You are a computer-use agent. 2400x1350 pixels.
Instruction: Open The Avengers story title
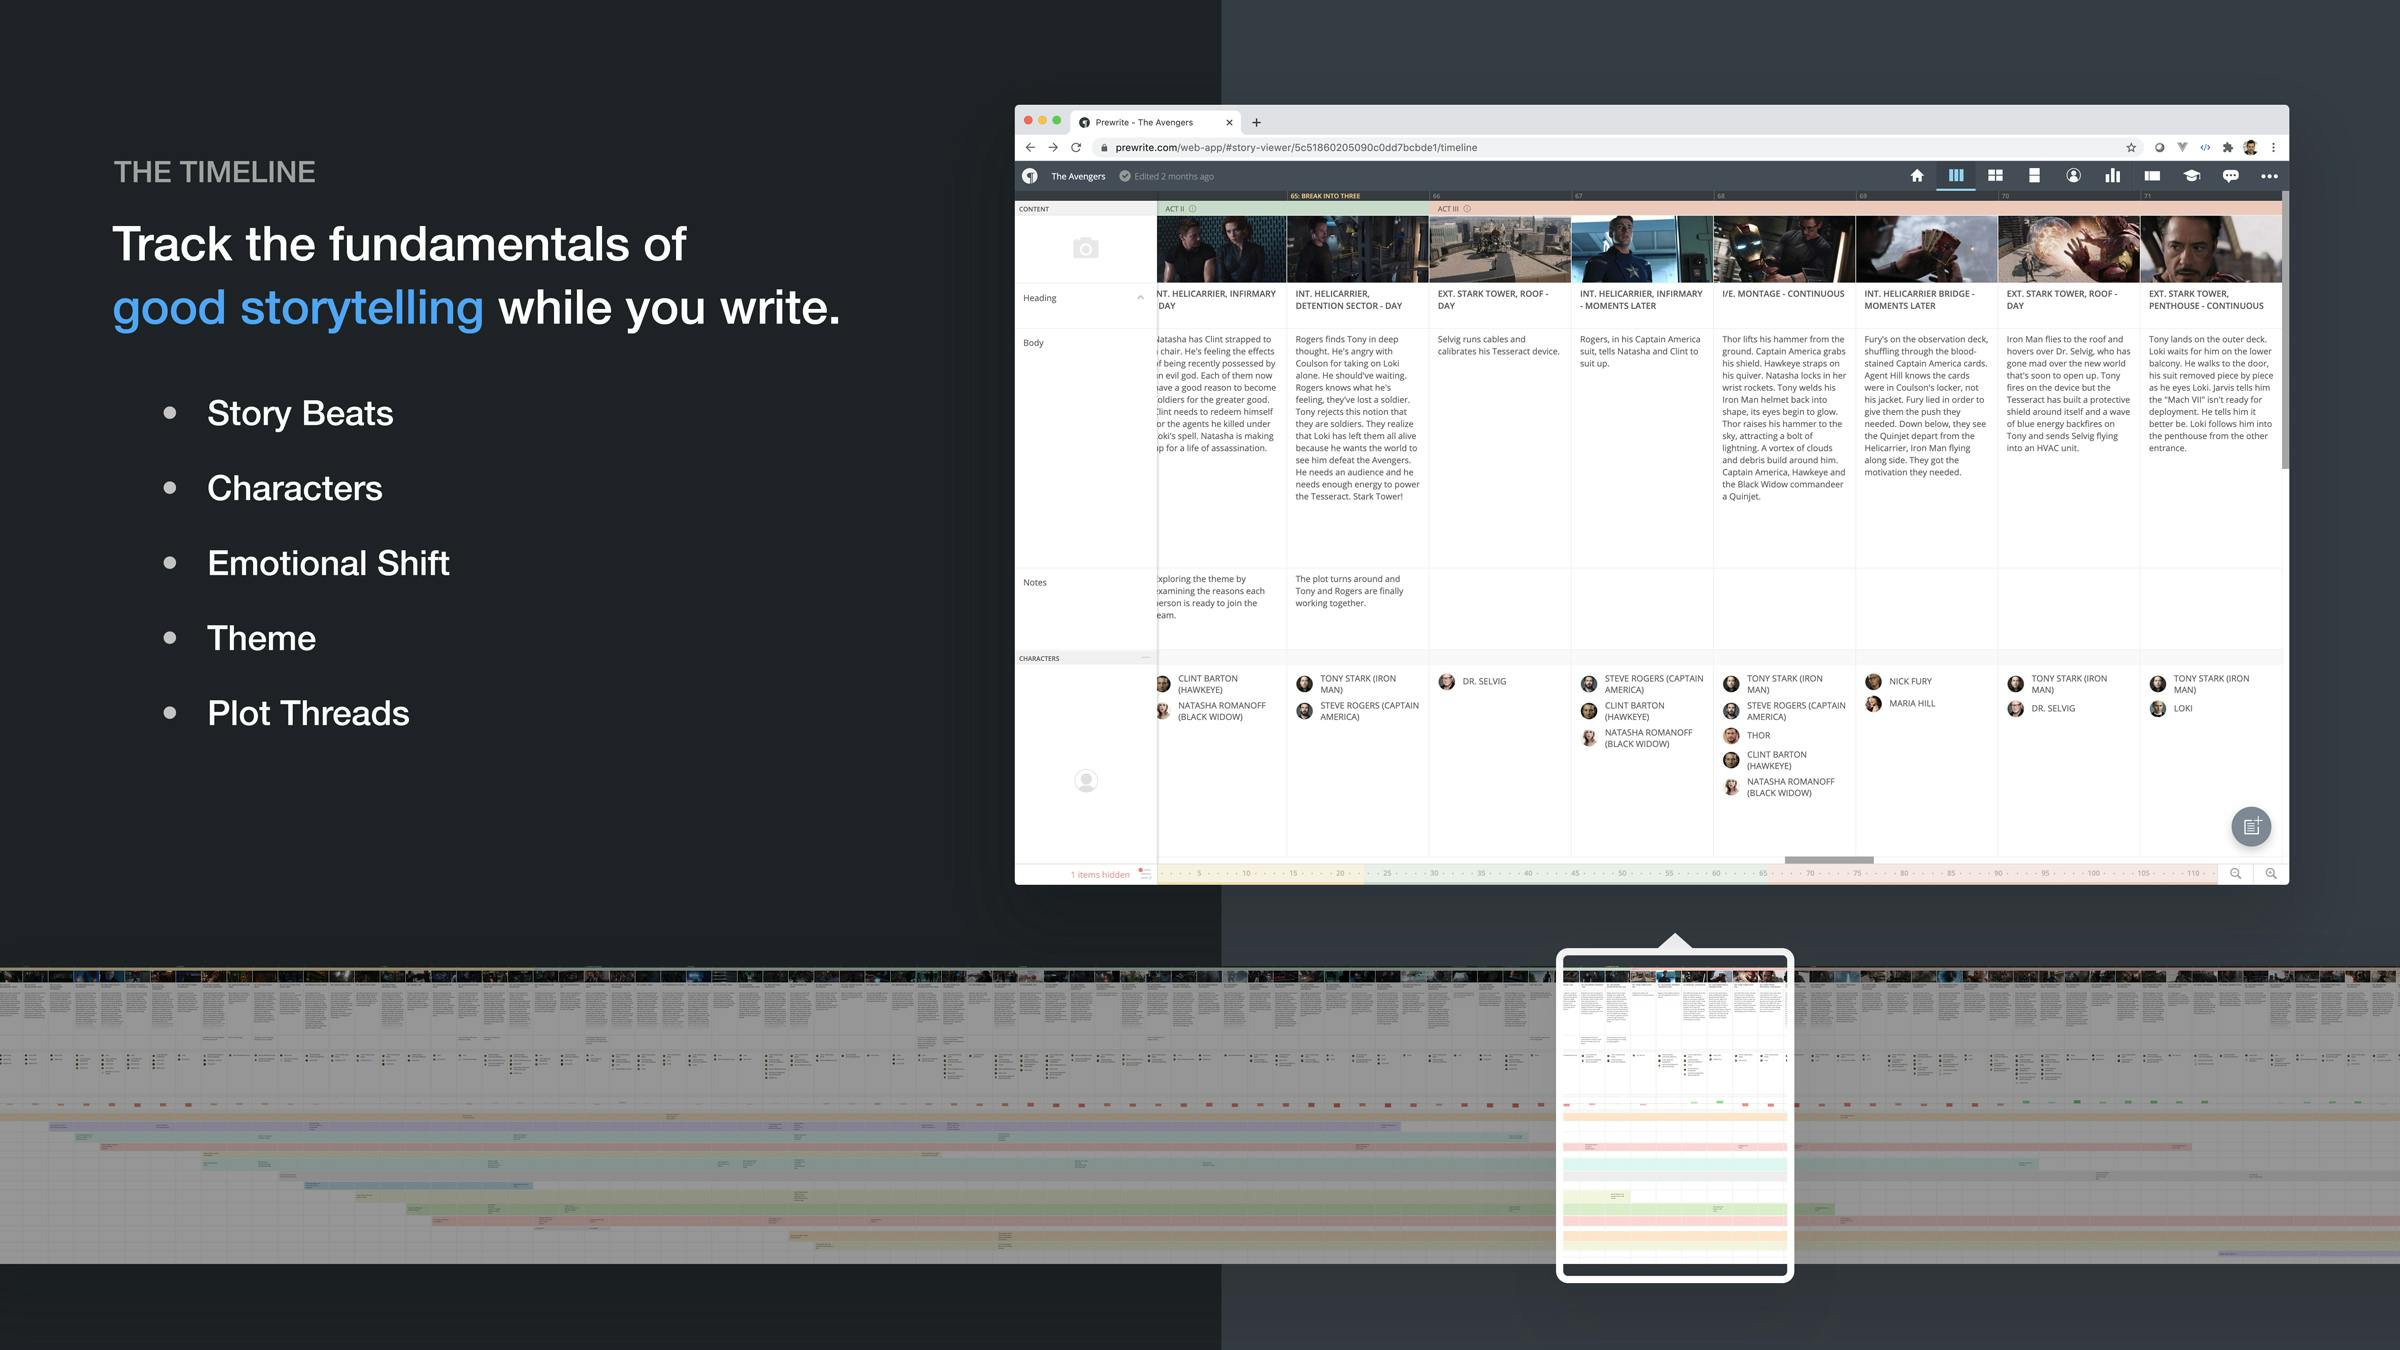[1078, 176]
